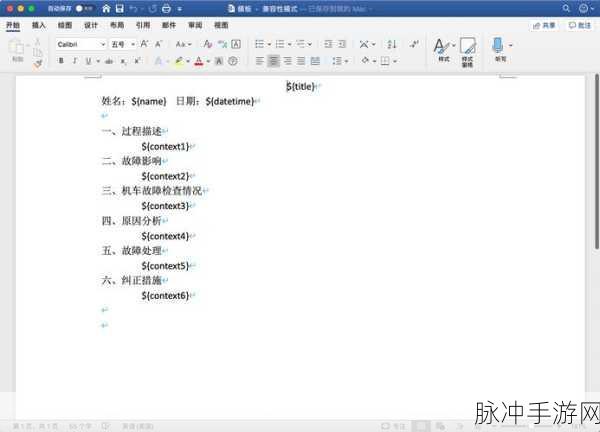Click the Home icon in title bar

click(x=106, y=8)
